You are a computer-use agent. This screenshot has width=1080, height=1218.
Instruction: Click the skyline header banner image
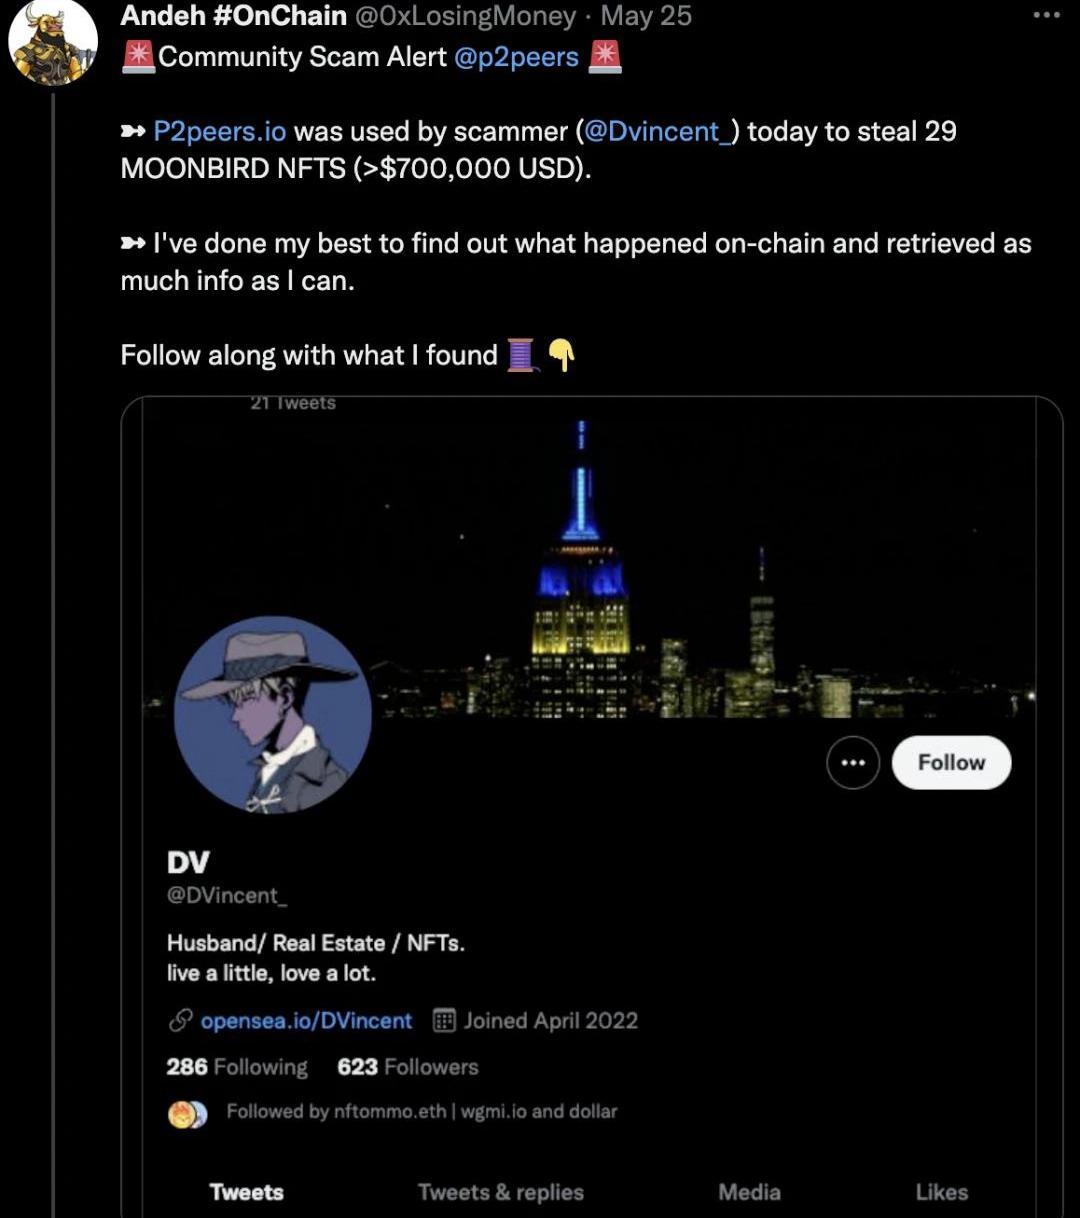point(700,560)
